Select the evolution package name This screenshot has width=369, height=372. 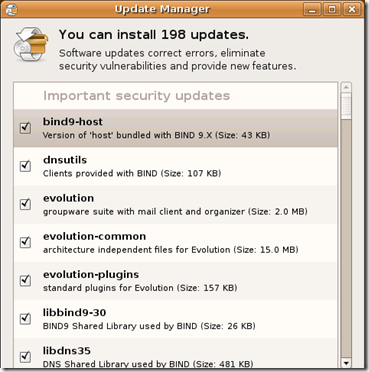[68, 198]
